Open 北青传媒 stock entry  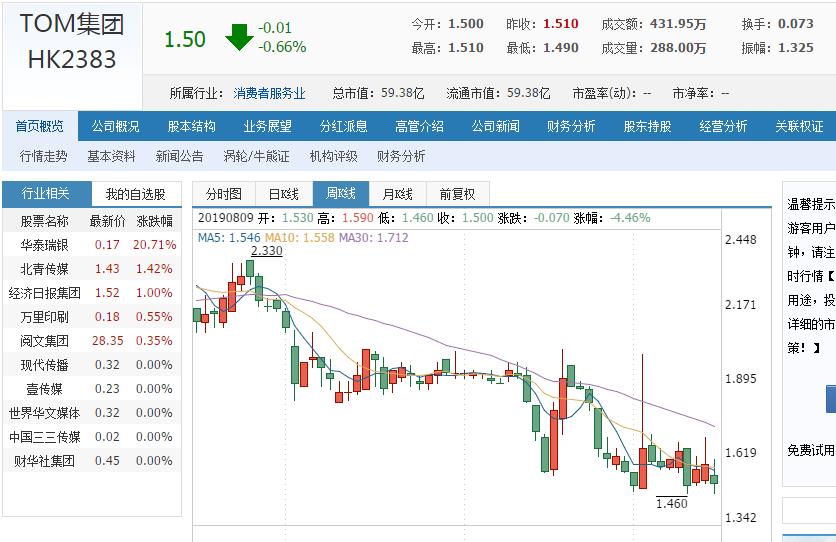pyautogui.click(x=44, y=269)
